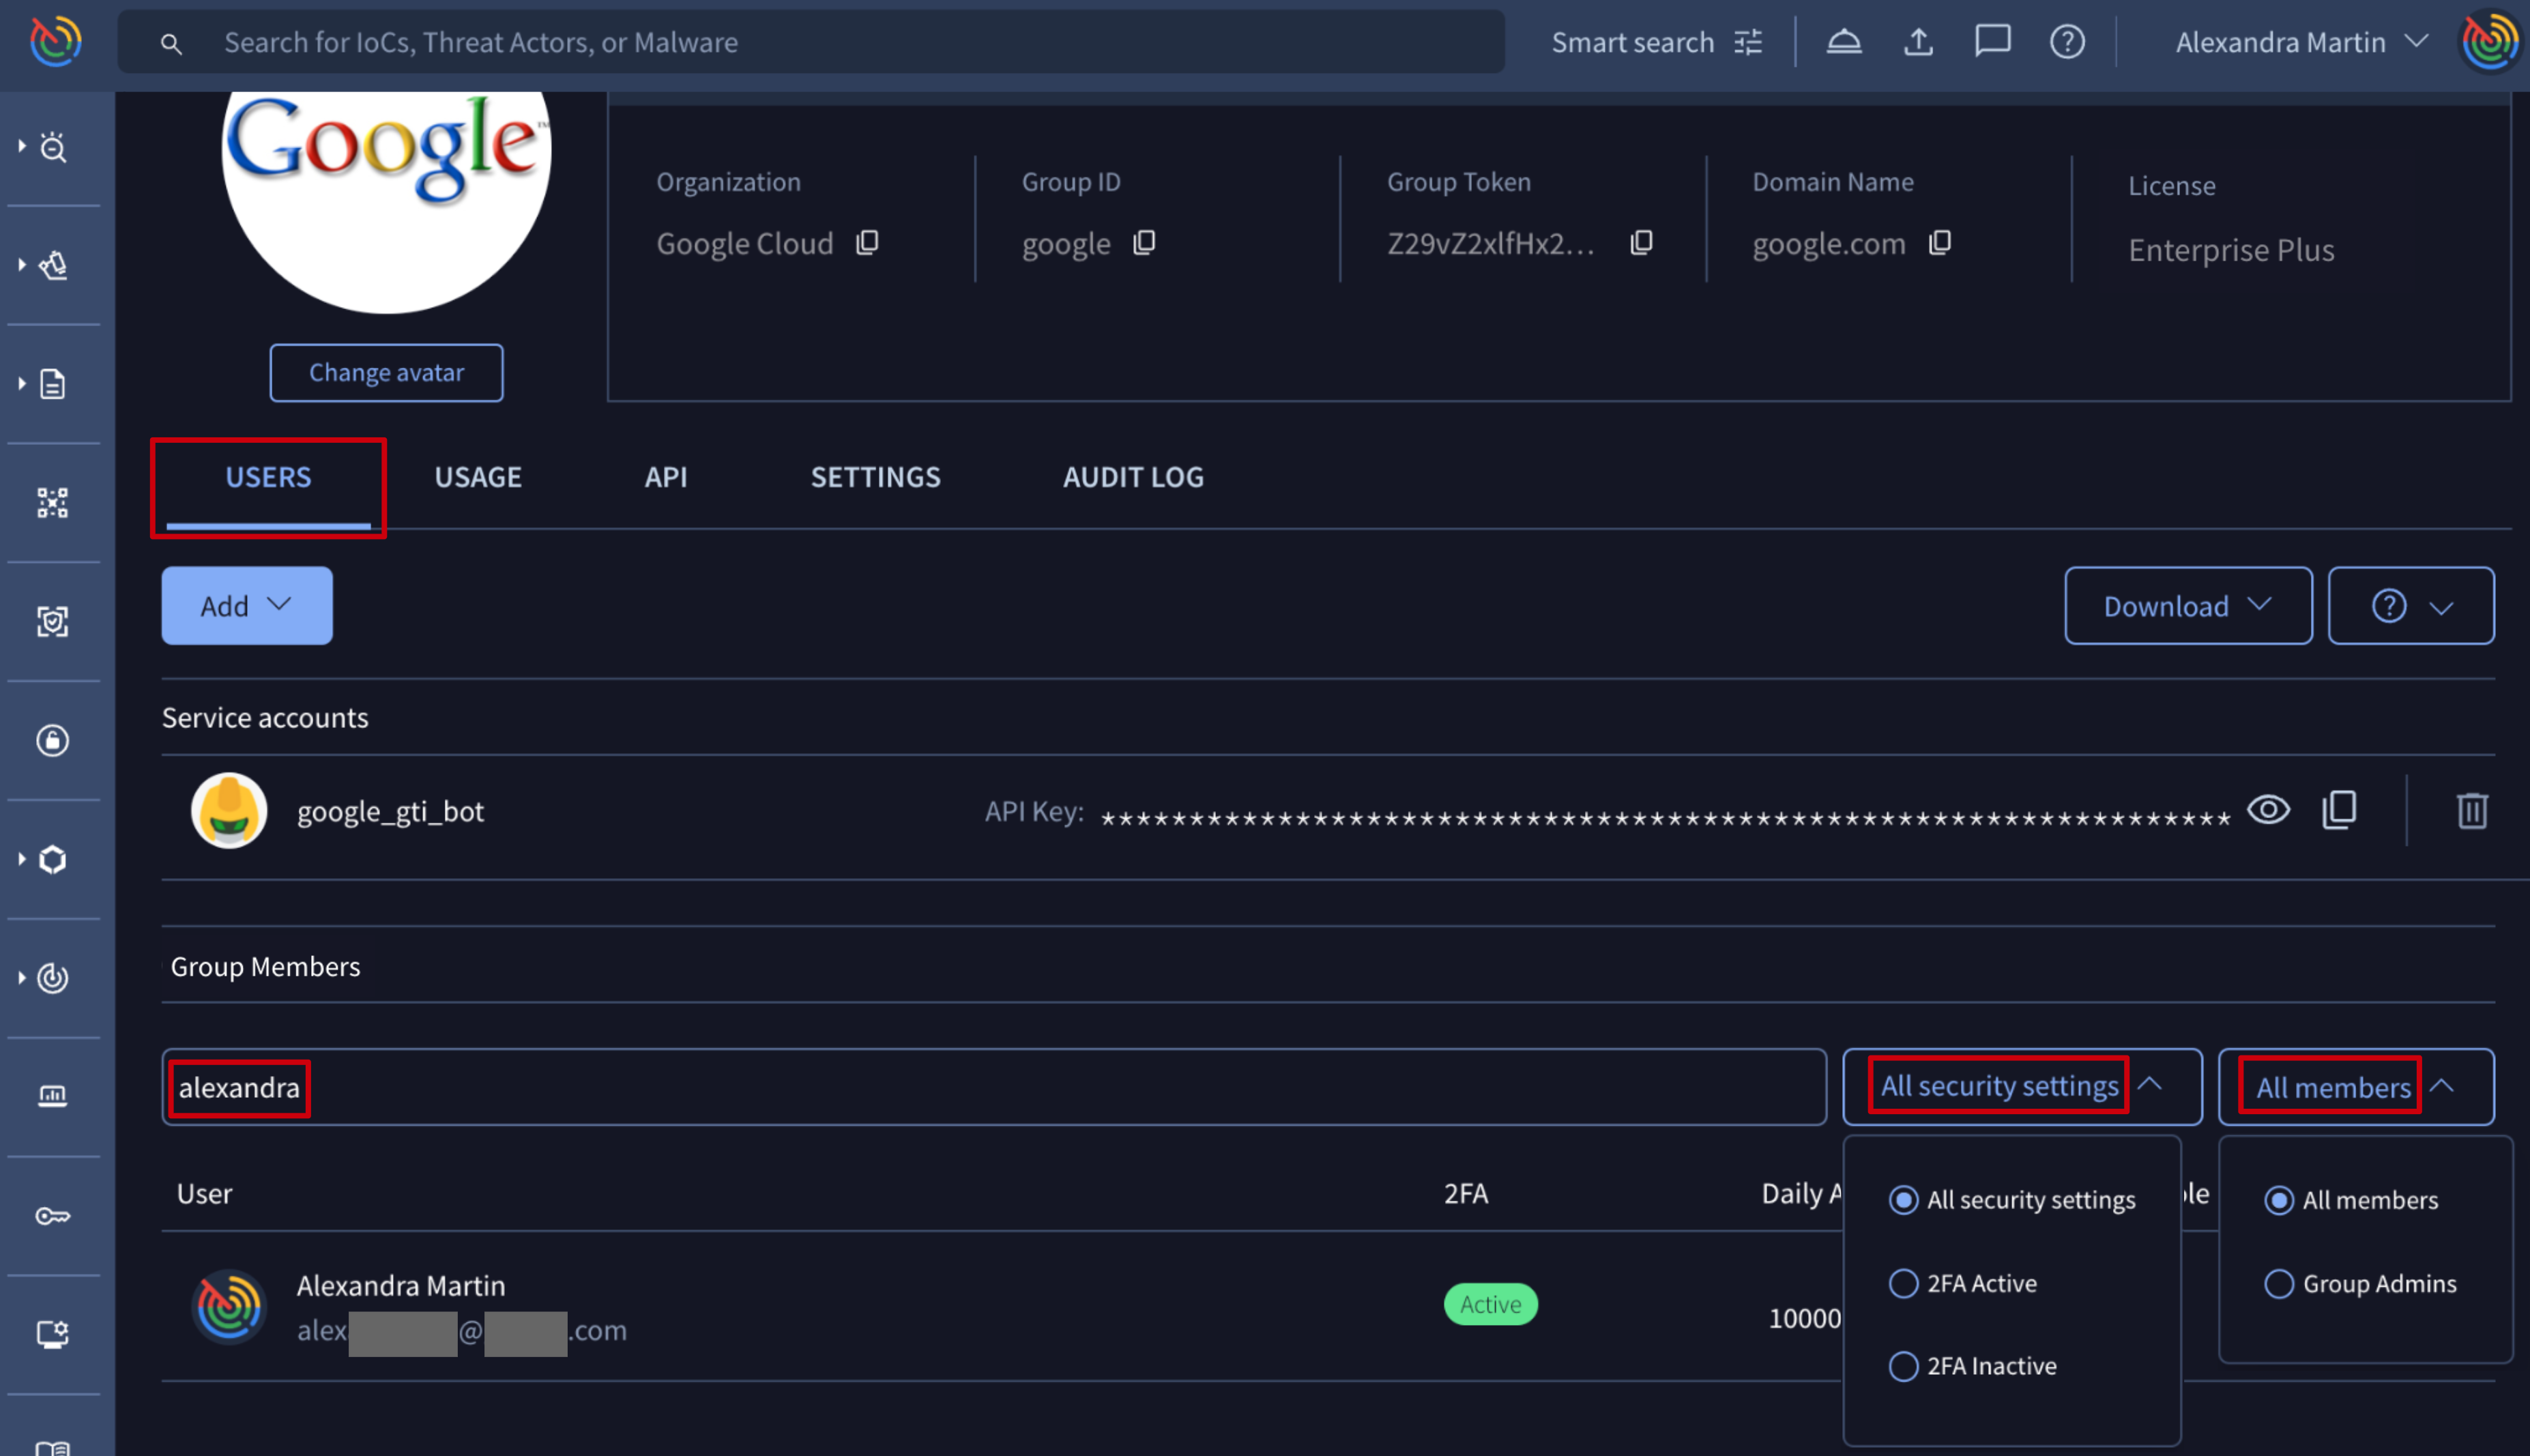The image size is (2530, 1456).
Task: Switch to the SETTINGS tab
Action: tap(875, 477)
